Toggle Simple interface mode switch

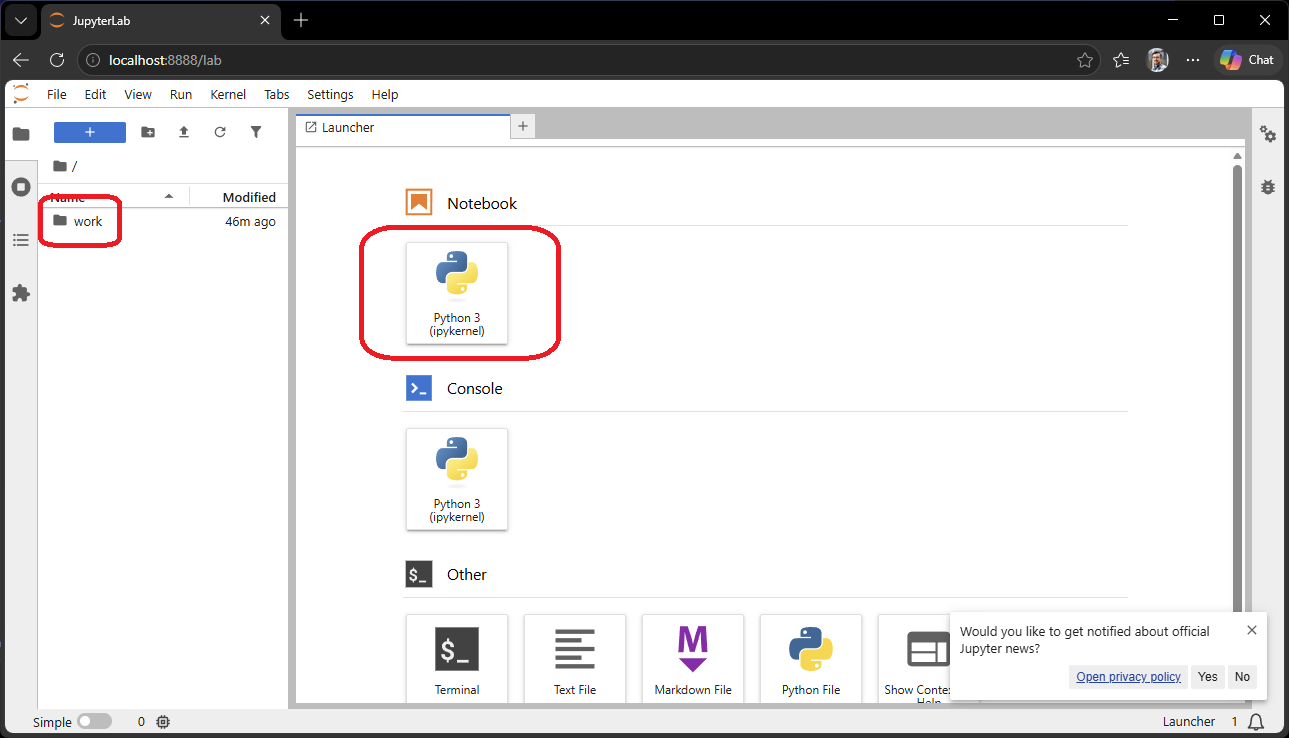(95, 722)
